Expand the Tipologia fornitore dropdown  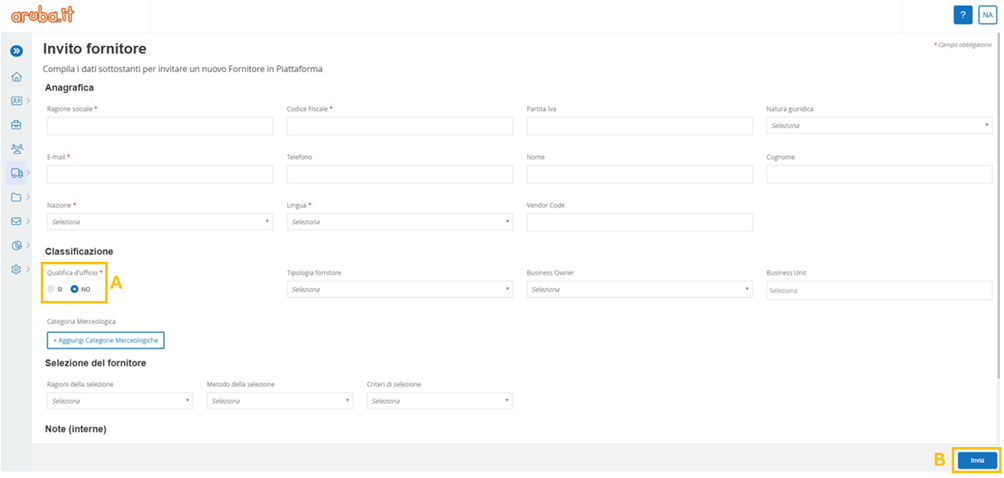pyautogui.click(x=399, y=290)
